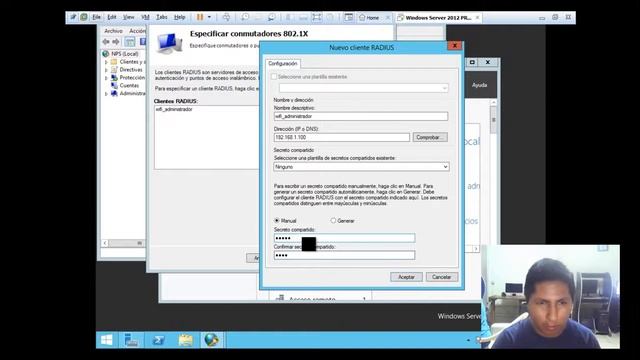Select the Generar radio button
The width and height of the screenshot is (640, 360).
pyautogui.click(x=333, y=221)
